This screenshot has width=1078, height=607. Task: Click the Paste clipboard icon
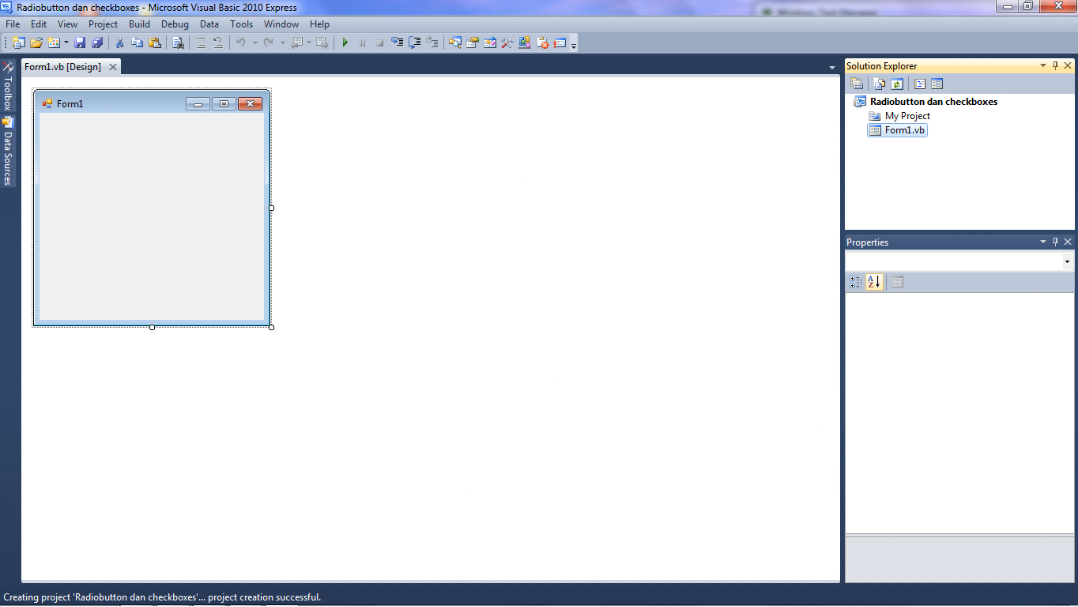[x=155, y=43]
